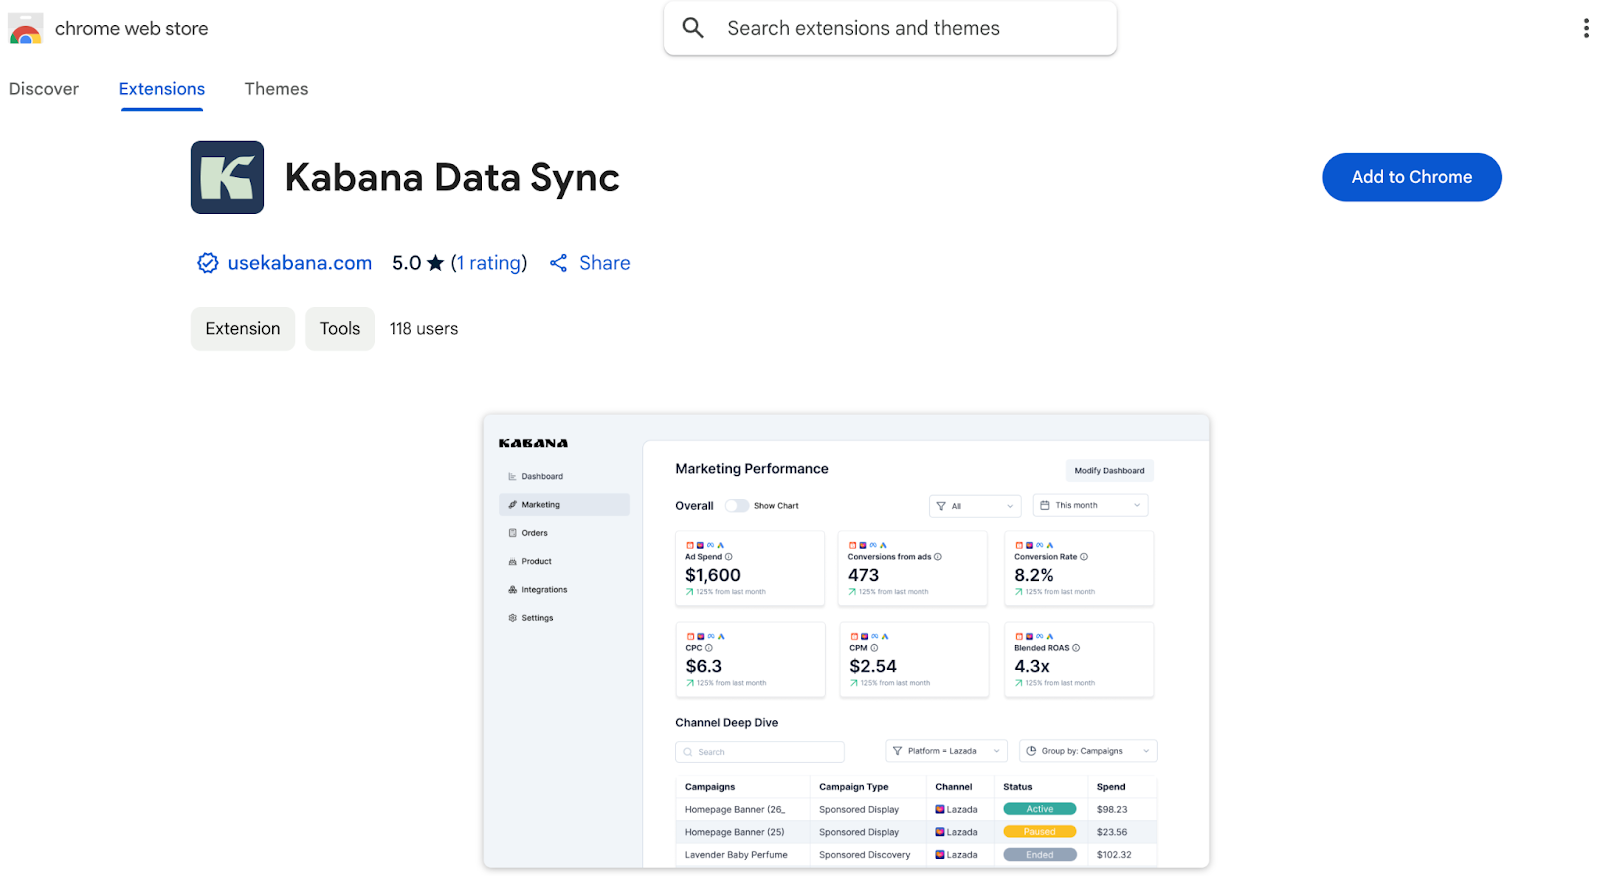Click the star rating icon

(435, 263)
